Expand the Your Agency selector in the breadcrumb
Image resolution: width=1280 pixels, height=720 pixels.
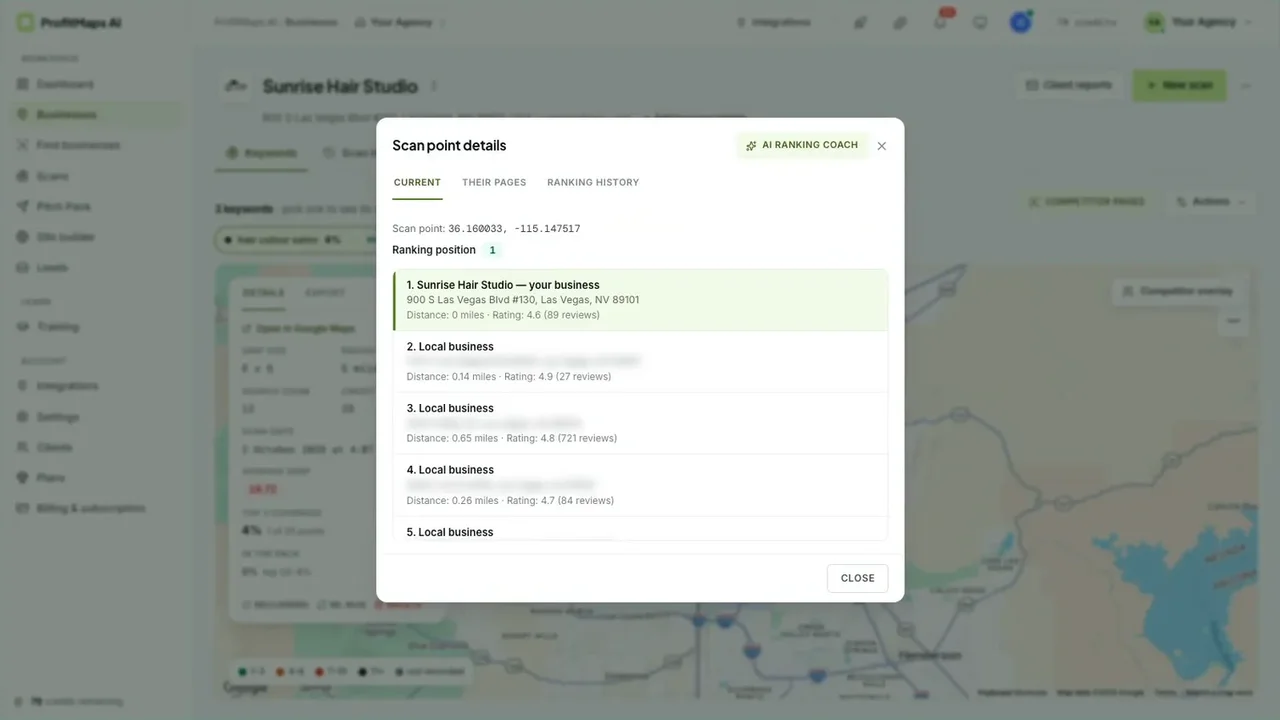pyautogui.click(x=400, y=22)
